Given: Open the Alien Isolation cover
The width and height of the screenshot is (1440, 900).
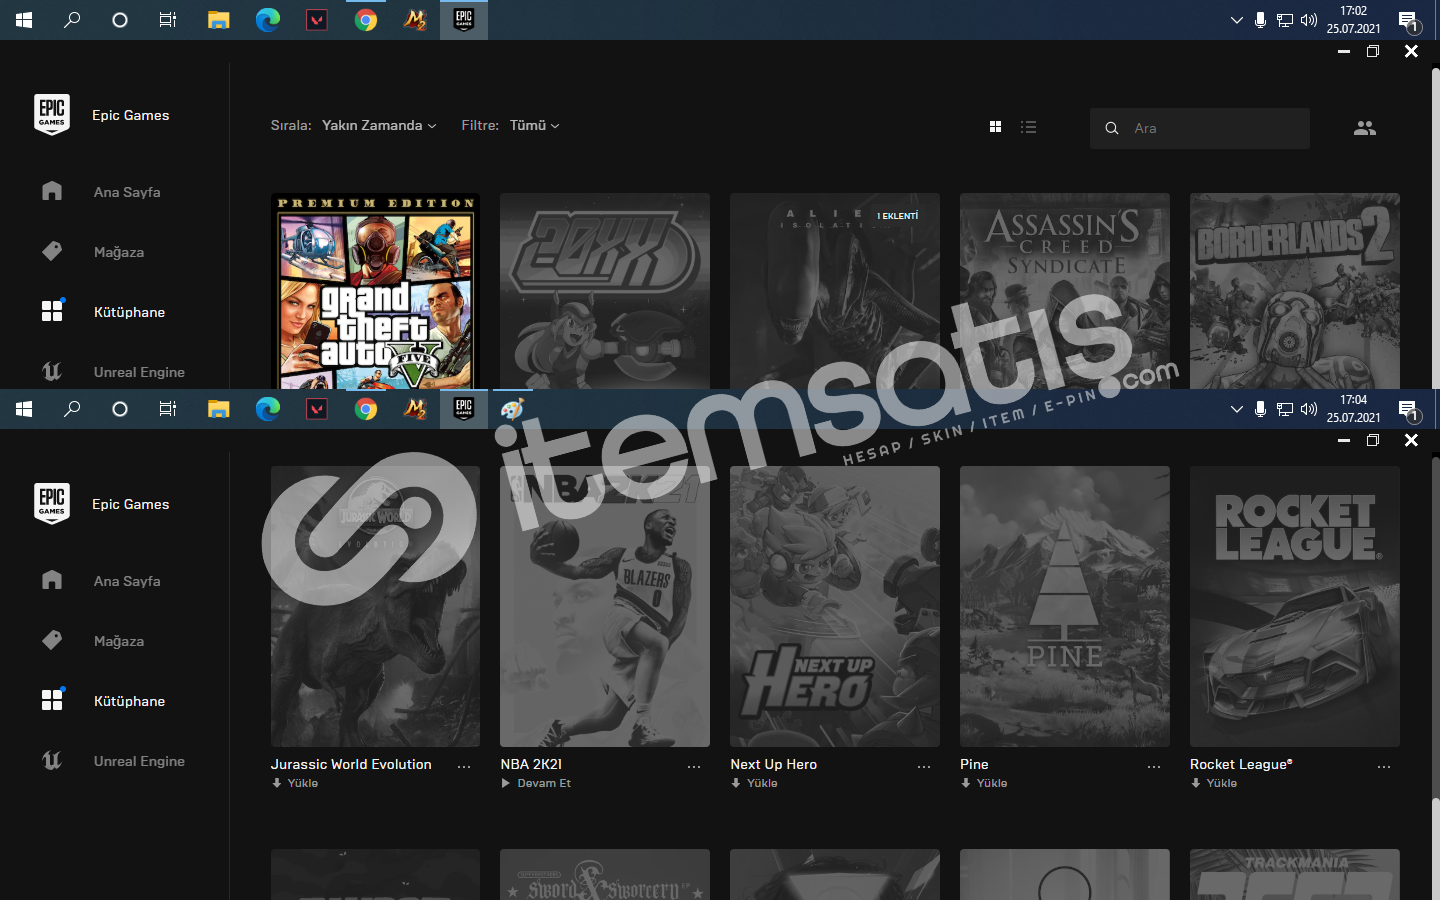Looking at the screenshot, I should pyautogui.click(x=835, y=291).
